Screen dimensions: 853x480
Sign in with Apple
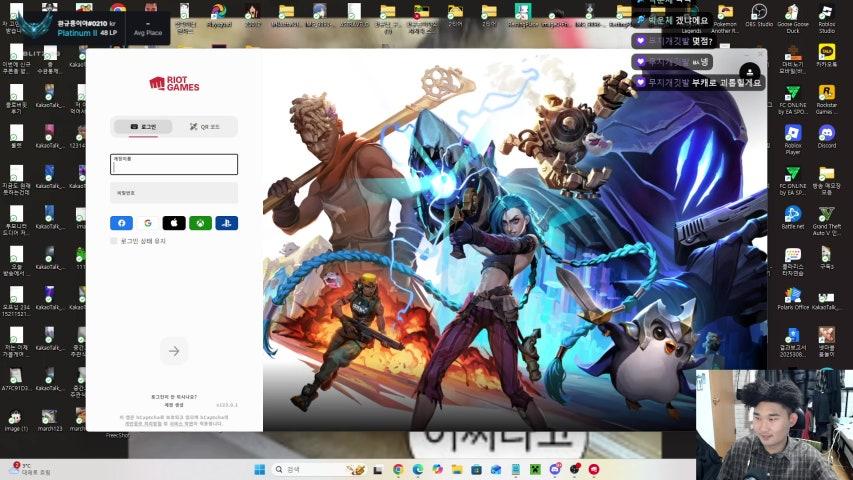pos(174,223)
